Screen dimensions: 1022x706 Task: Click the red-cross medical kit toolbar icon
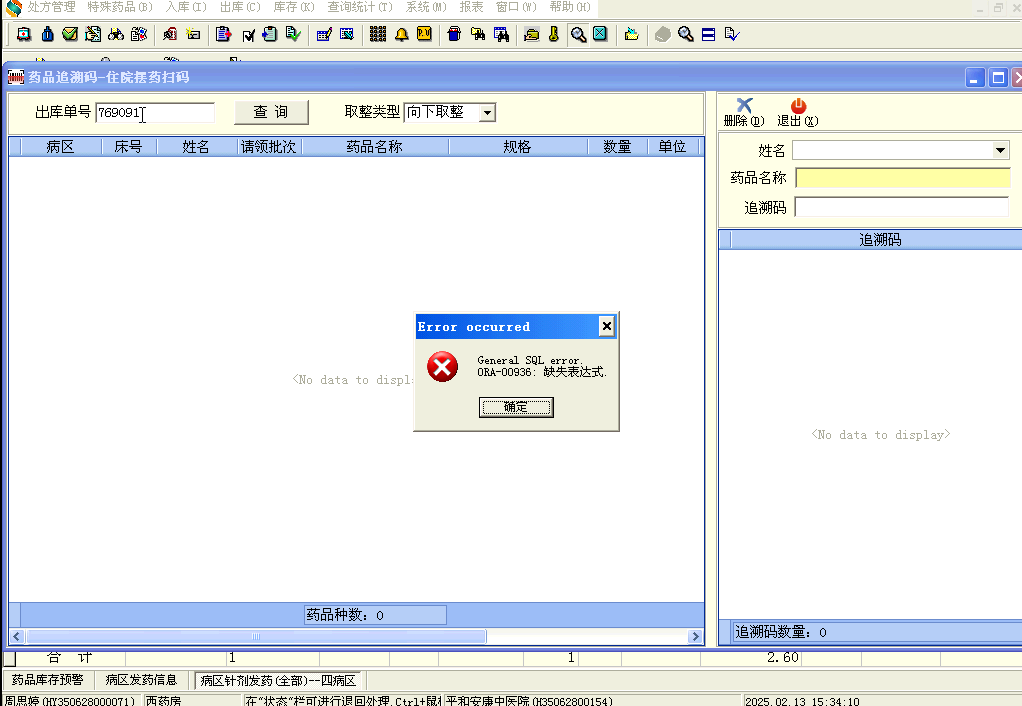coord(24,34)
